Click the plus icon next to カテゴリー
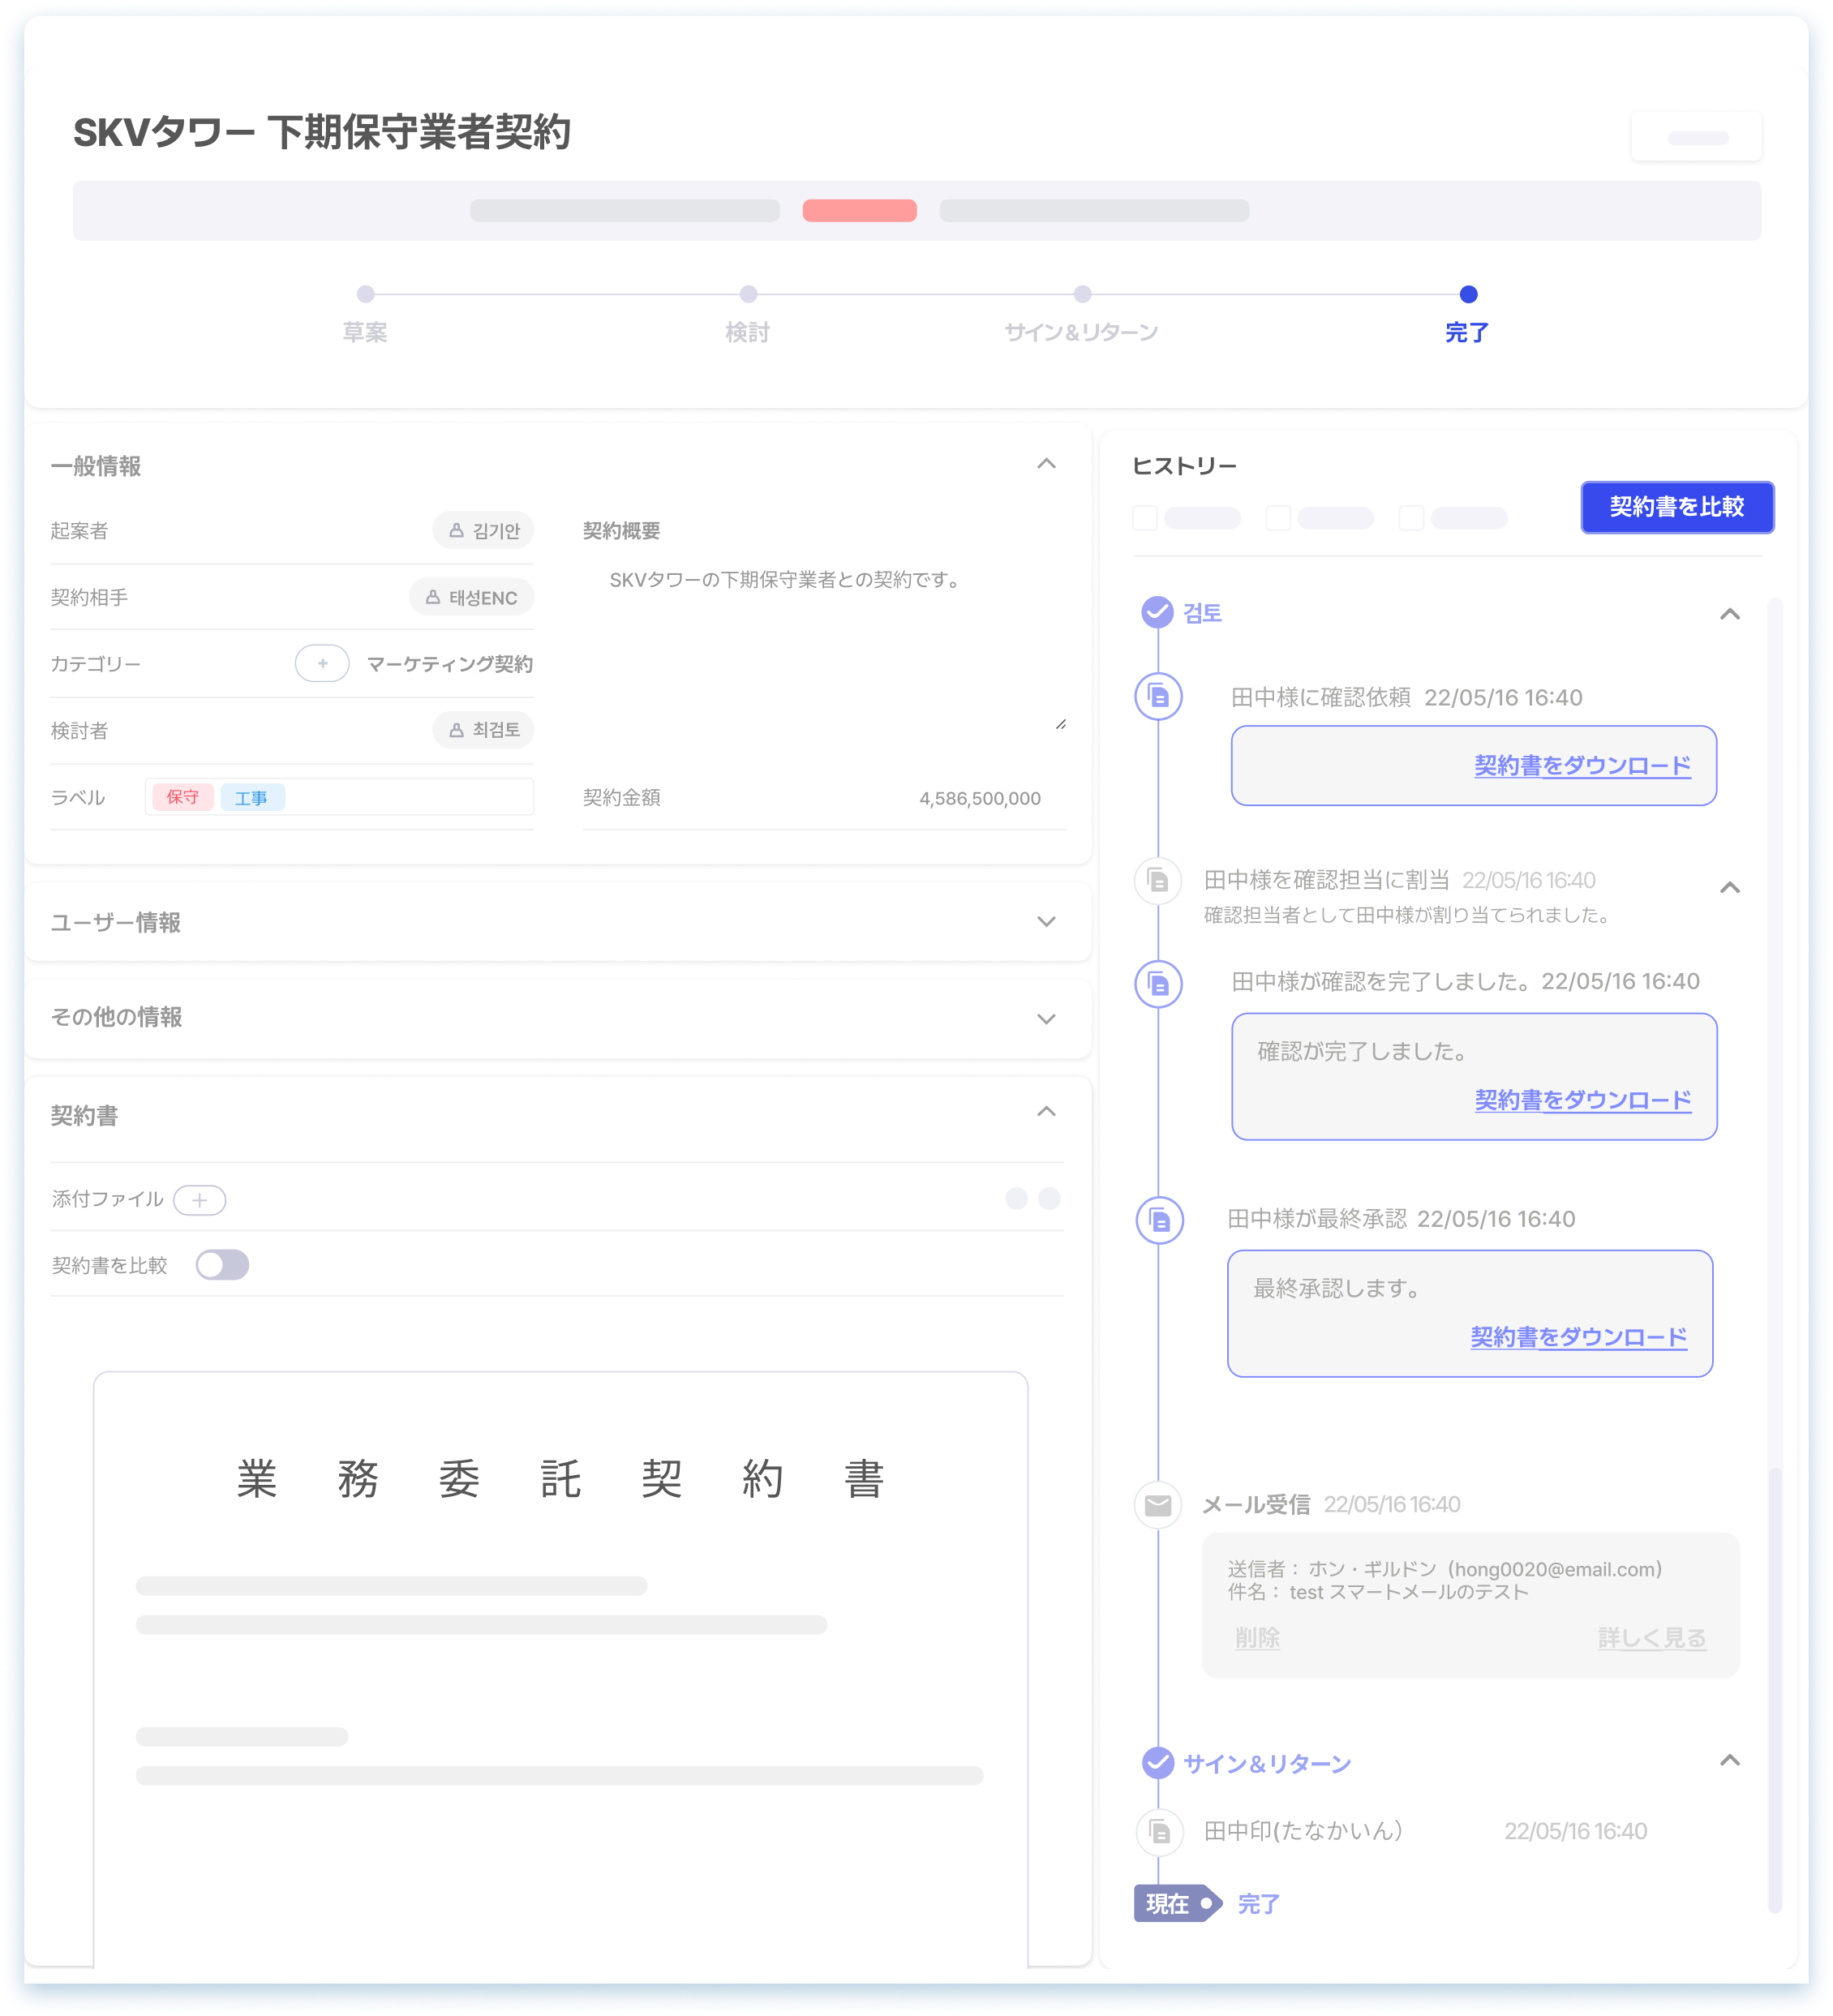1833x2016 pixels. (x=321, y=663)
